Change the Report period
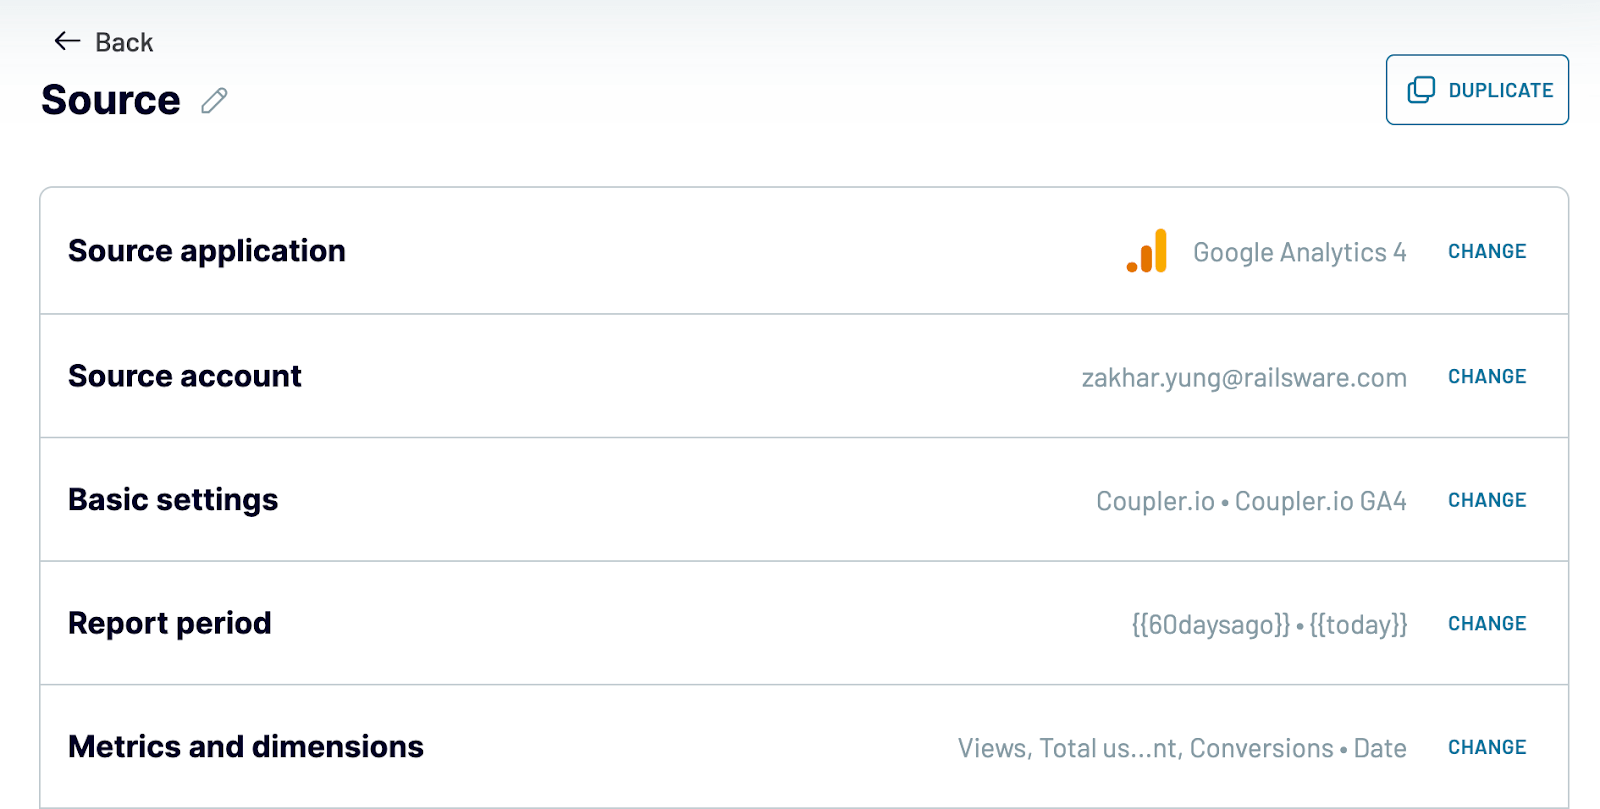The width and height of the screenshot is (1600, 809). 1487,623
